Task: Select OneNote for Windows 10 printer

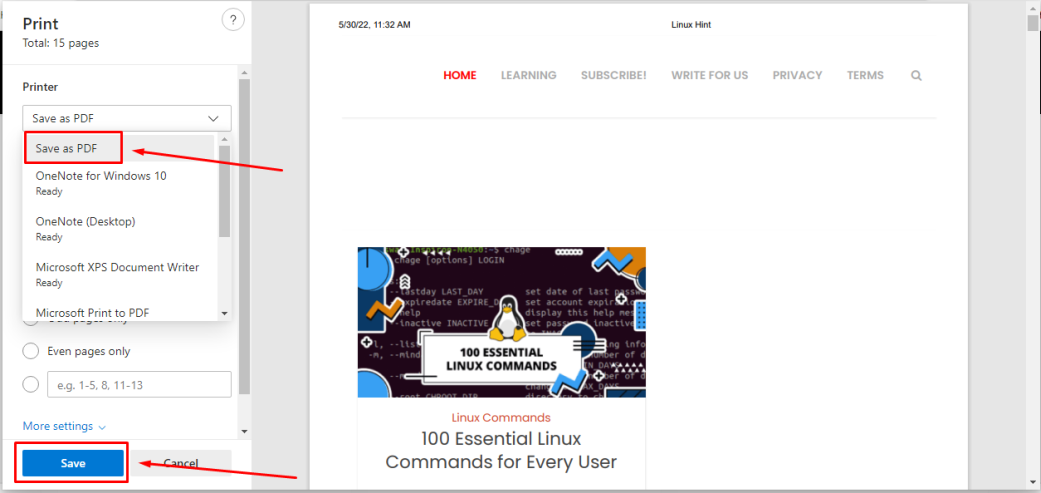Action: 120,183
